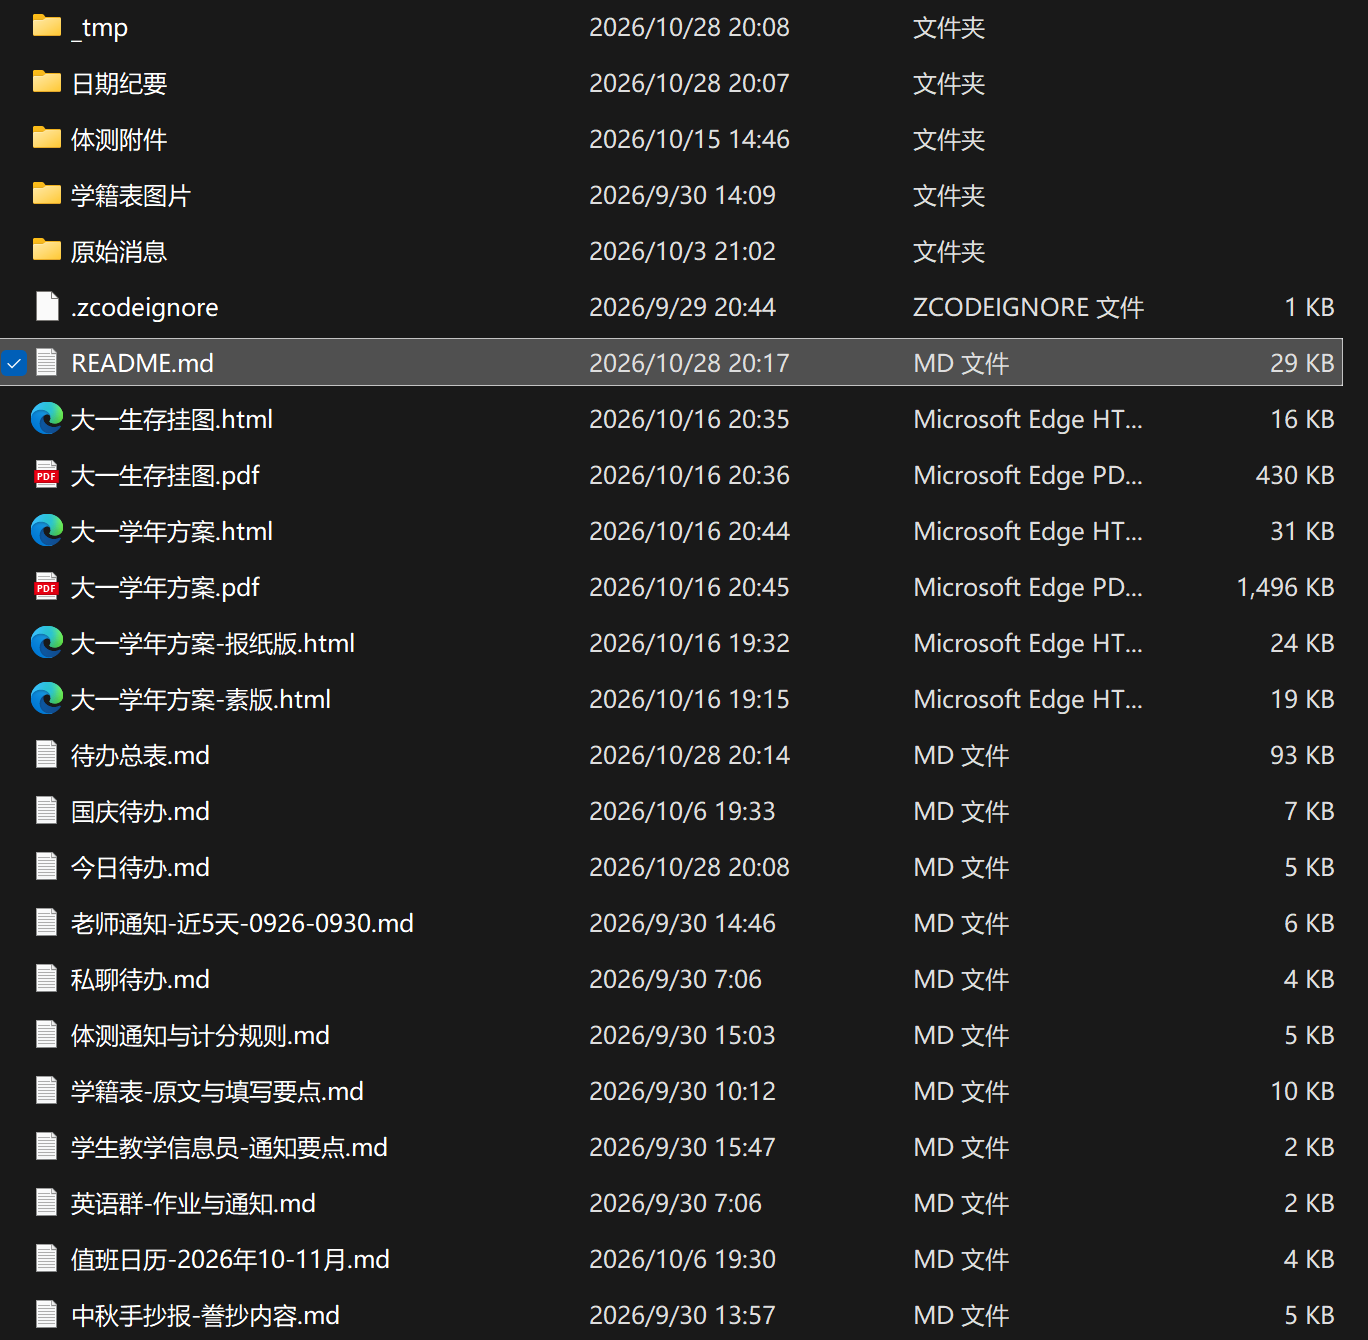This screenshot has width=1368, height=1340.
Task: Select 学籍表-原文与填写要点.md in the list
Action: coord(217,1091)
